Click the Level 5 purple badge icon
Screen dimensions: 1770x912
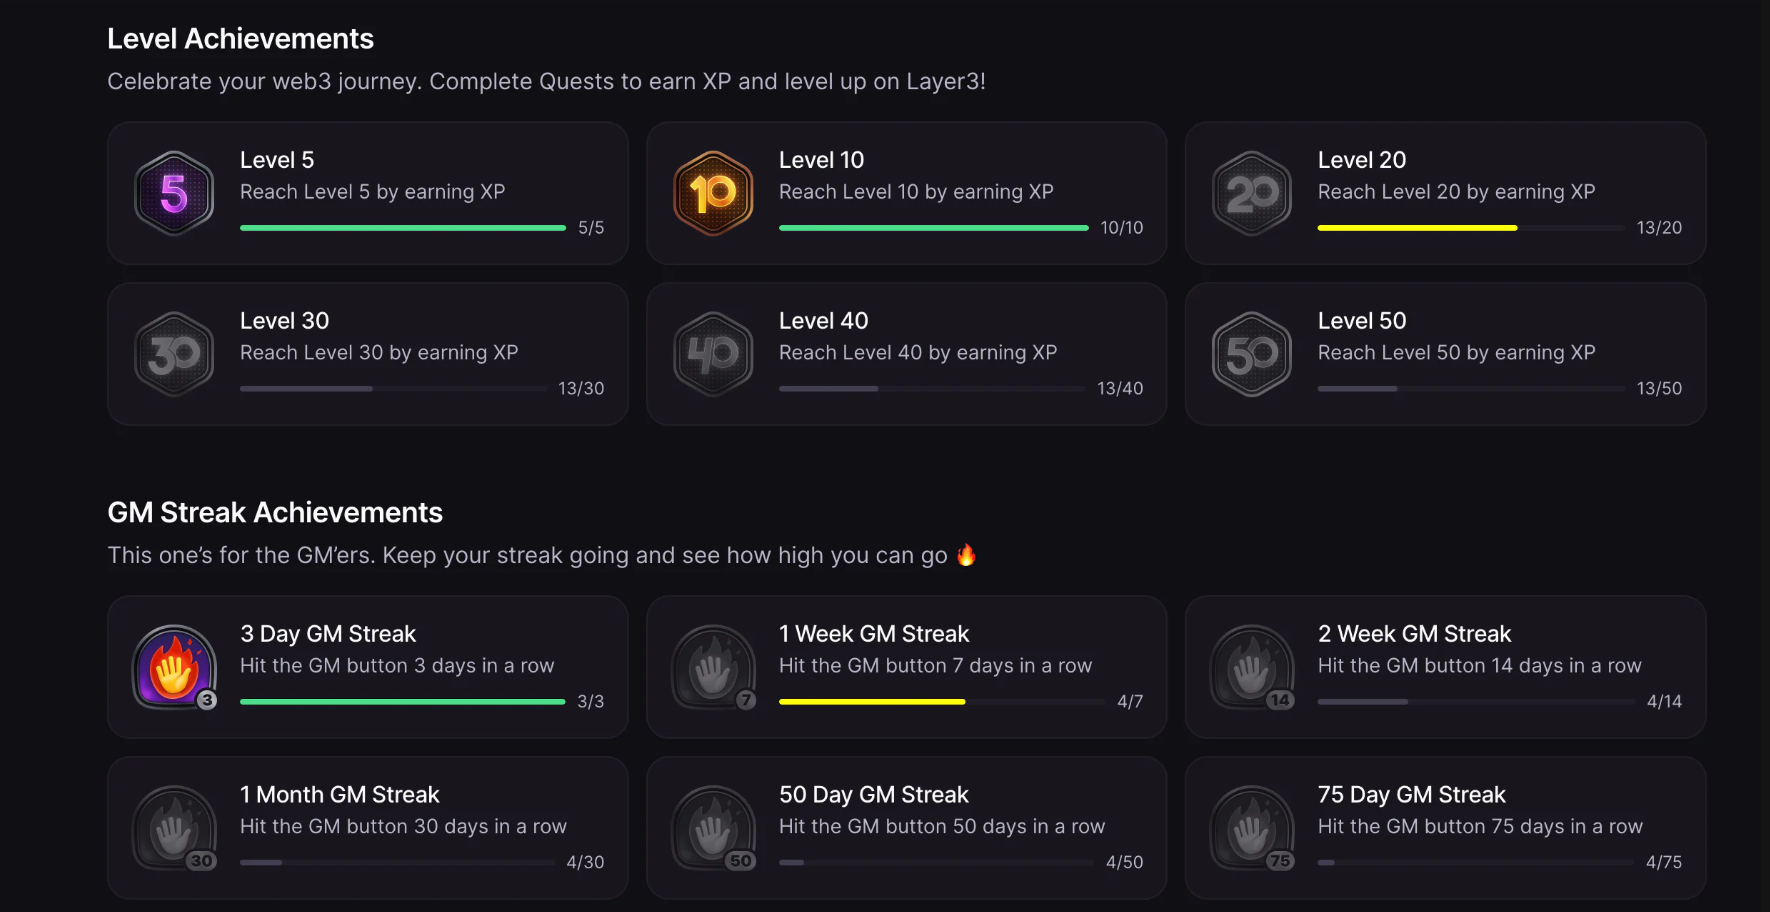coord(174,193)
